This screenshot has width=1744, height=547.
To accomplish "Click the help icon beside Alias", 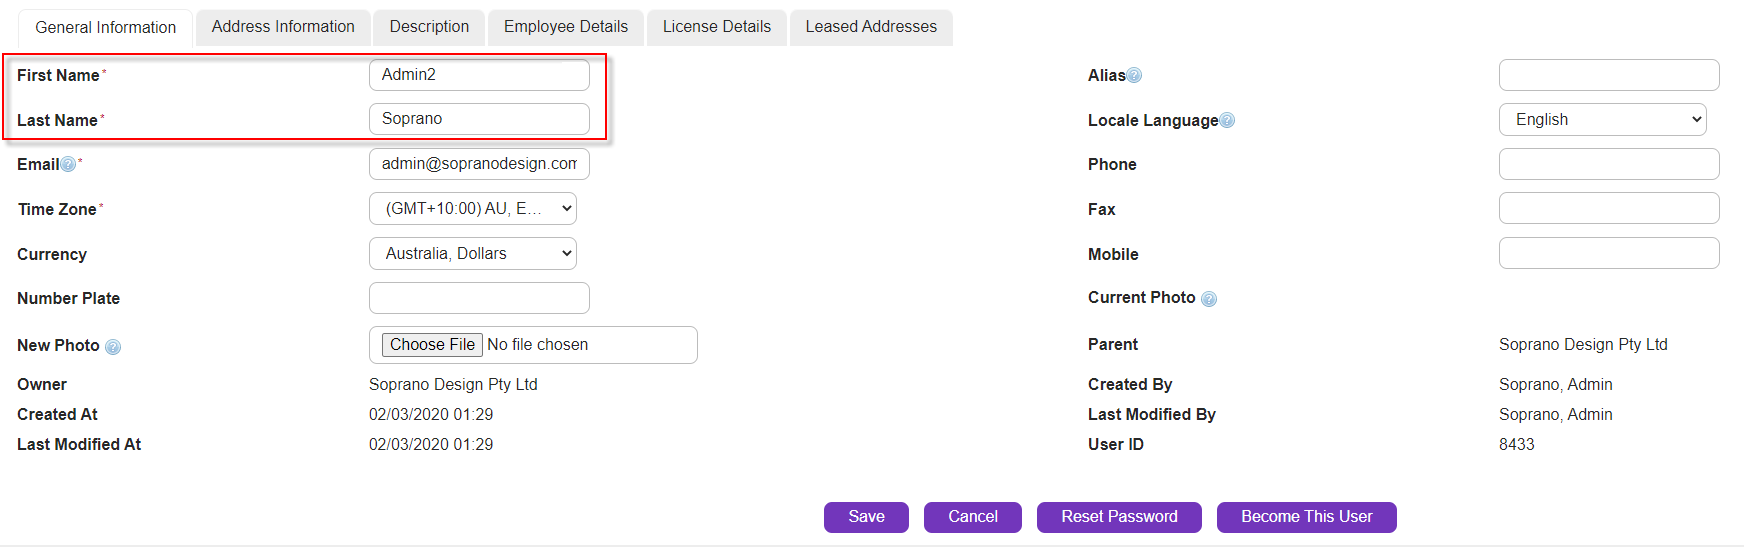I will click(x=1134, y=76).
